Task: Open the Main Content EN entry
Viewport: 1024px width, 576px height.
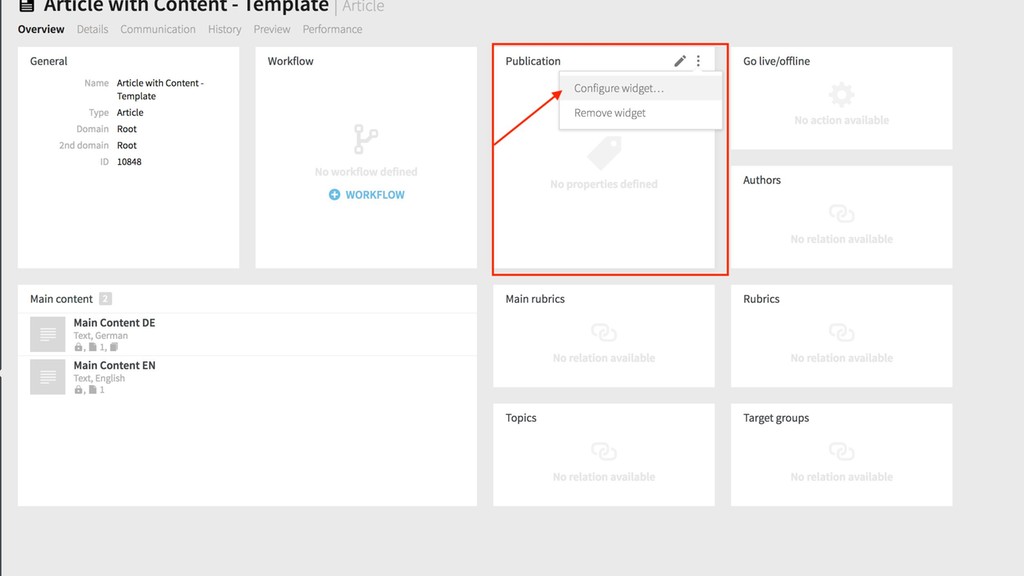Action: (114, 366)
